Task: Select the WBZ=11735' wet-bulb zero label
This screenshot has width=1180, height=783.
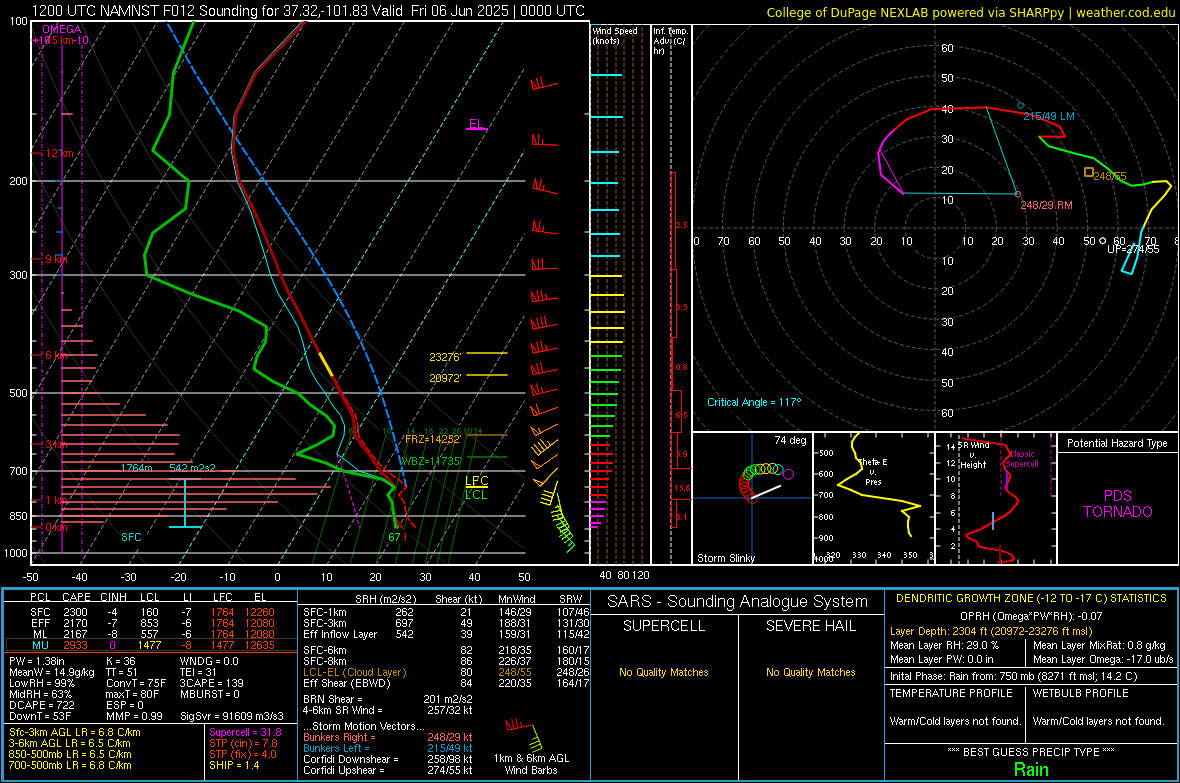Action: point(430,461)
